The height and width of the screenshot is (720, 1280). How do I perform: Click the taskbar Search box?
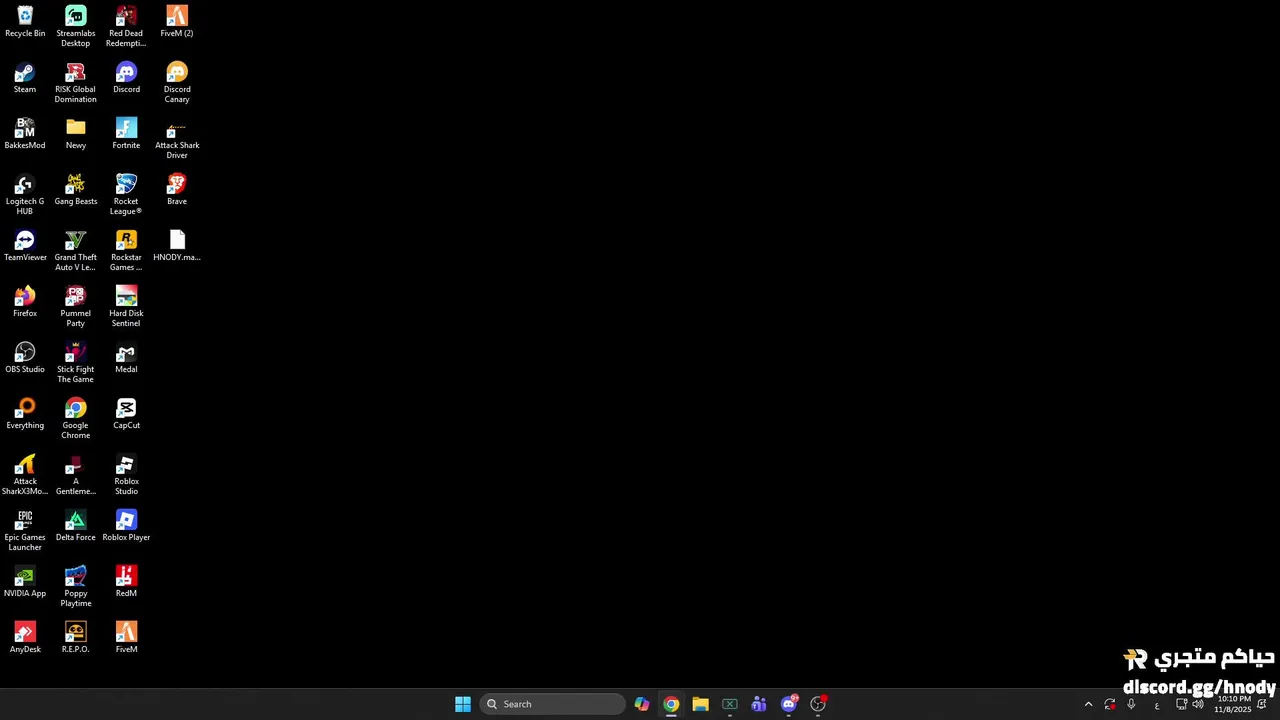click(x=553, y=704)
